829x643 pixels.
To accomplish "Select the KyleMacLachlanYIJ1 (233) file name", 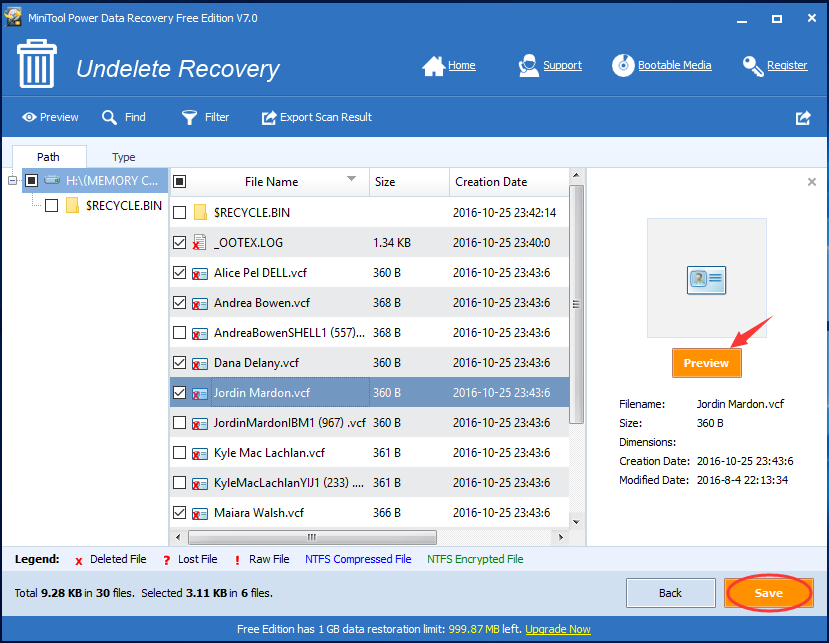I will 289,483.
